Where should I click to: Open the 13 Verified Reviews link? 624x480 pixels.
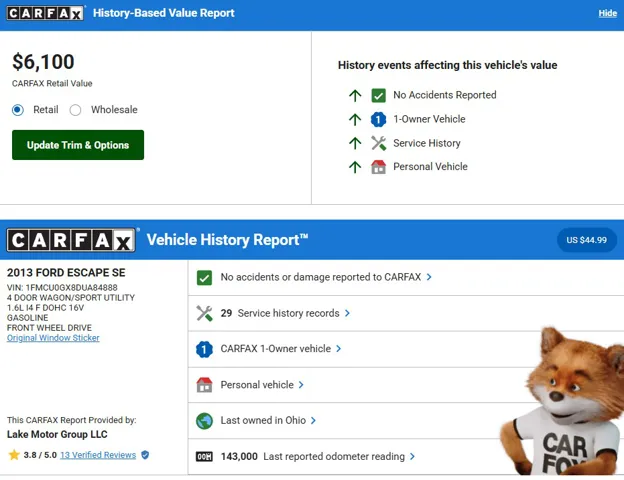click(x=97, y=455)
